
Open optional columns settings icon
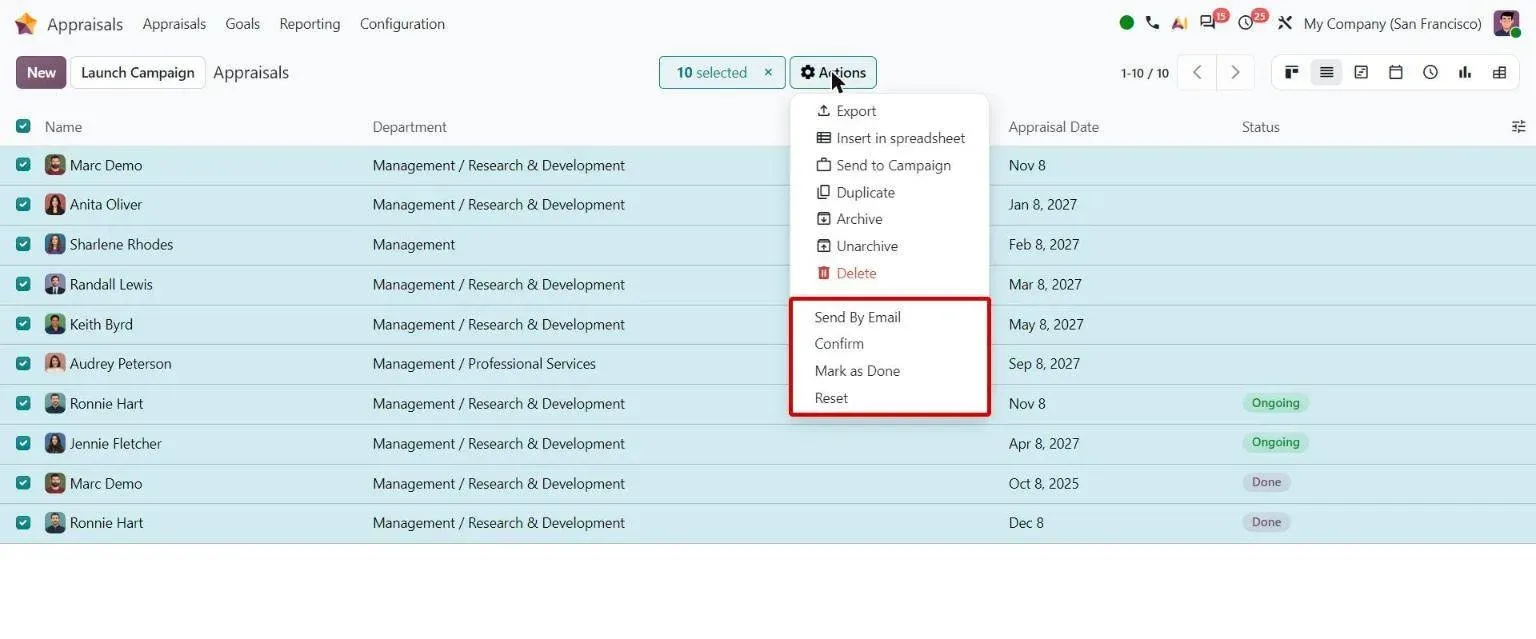point(1518,127)
